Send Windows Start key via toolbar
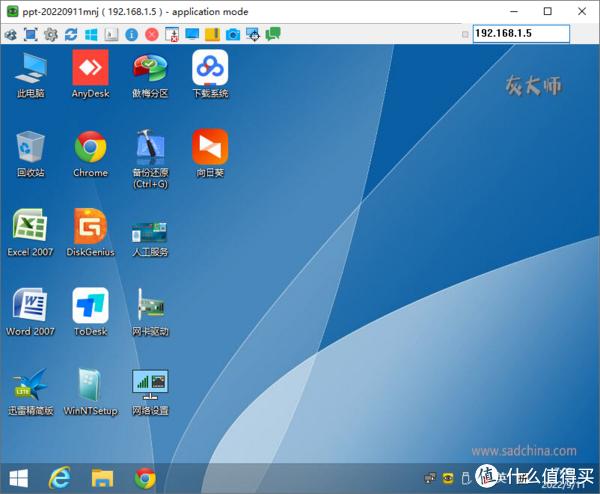This screenshot has width=600, height=494. (x=91, y=35)
